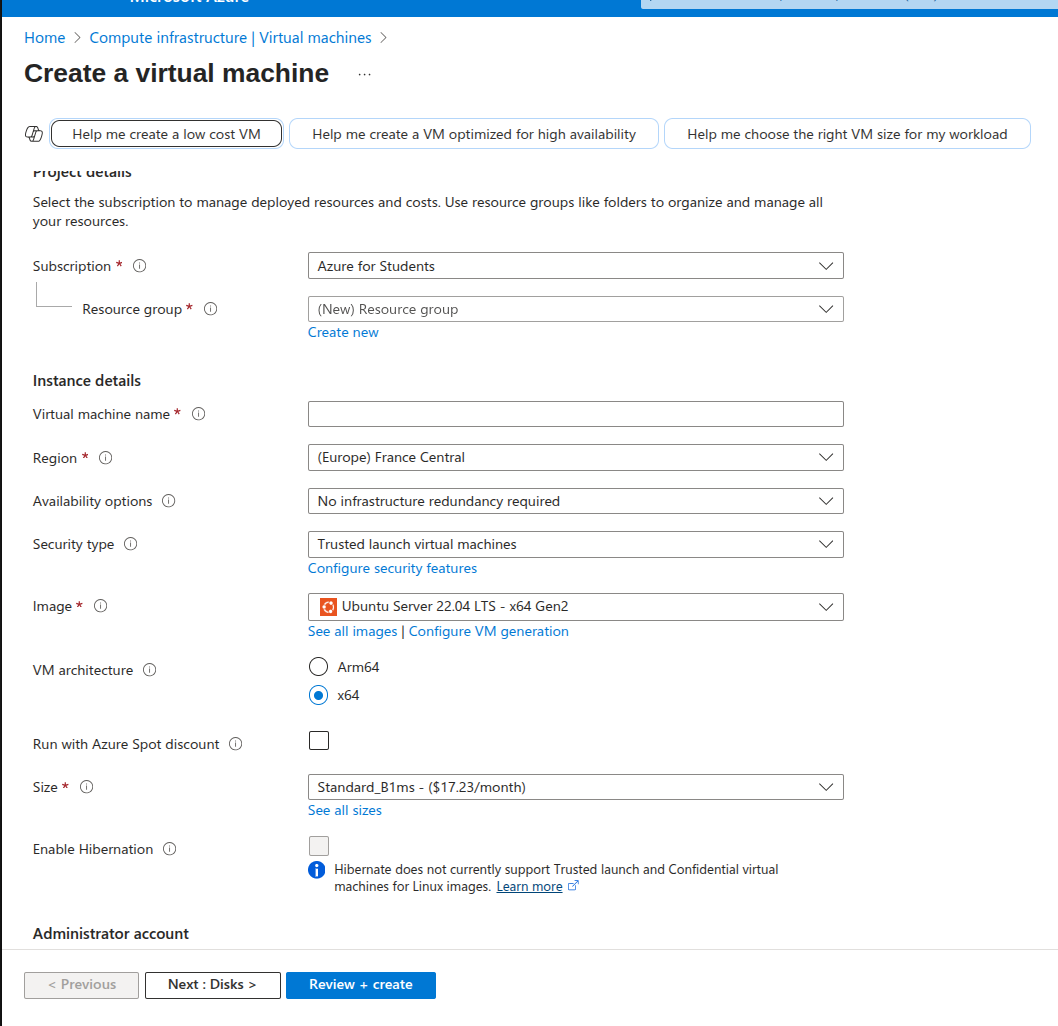Select the Arm64 architecture radio button
The image size is (1058, 1026).
point(318,667)
